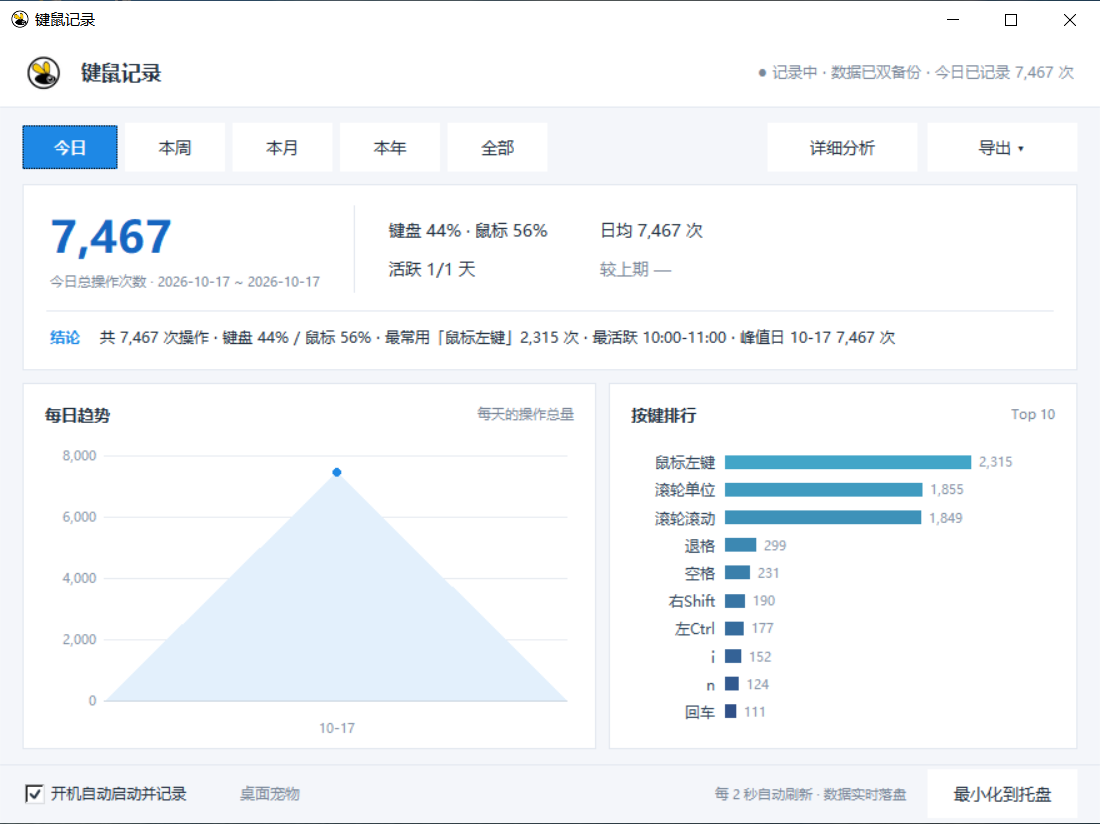Click the 结论 summary label

(x=65, y=337)
